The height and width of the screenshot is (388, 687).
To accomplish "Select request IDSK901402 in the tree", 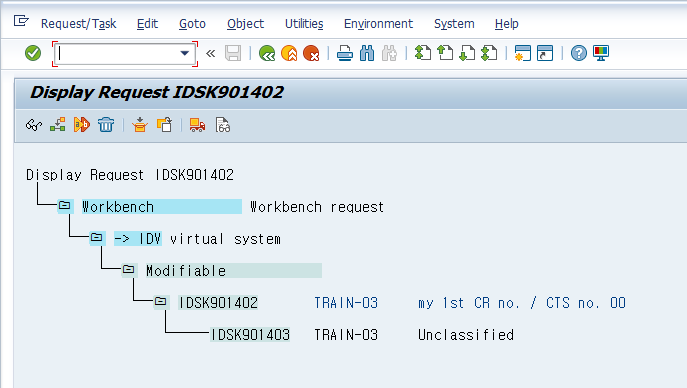I will tap(218, 303).
